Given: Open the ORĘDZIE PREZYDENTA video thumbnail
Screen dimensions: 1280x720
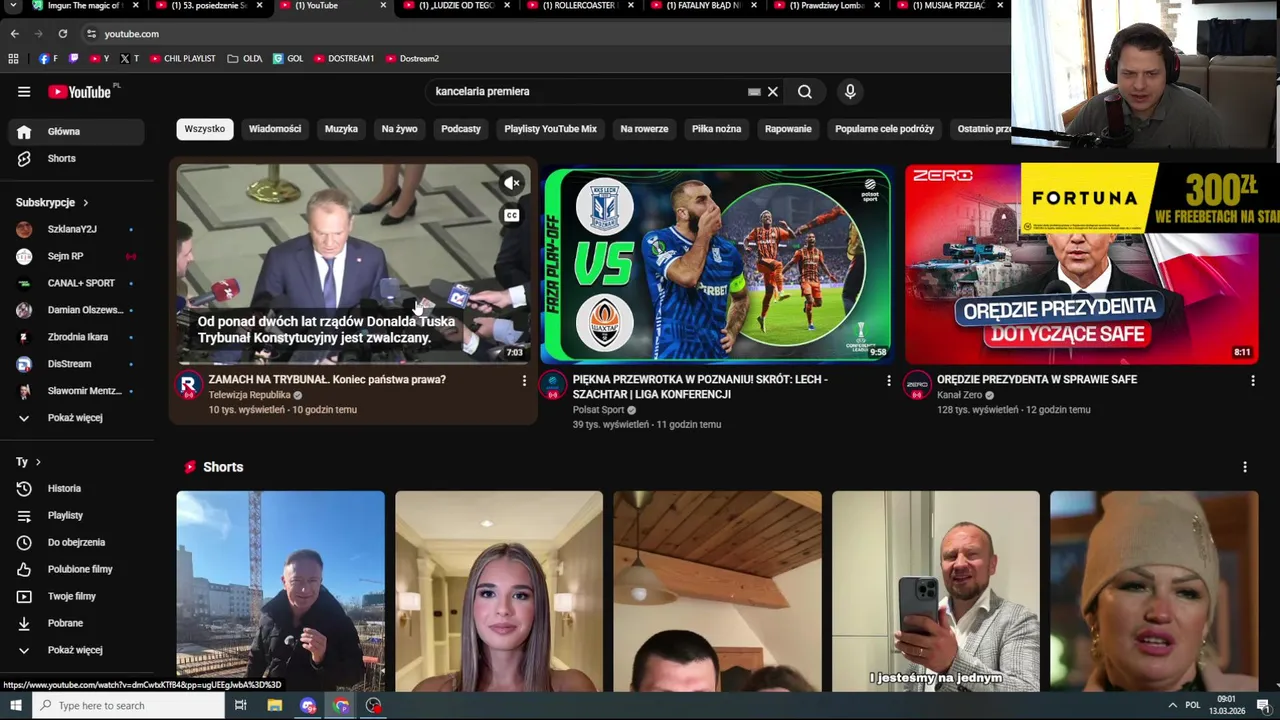Looking at the screenshot, I should (1082, 265).
